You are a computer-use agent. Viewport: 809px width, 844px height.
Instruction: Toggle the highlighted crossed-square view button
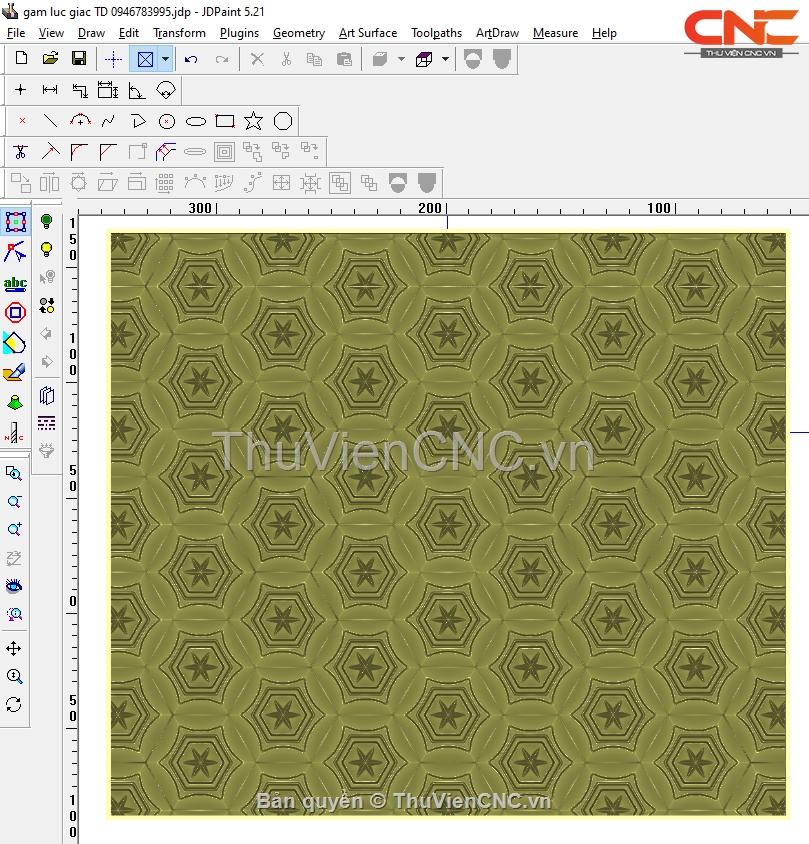click(145, 59)
